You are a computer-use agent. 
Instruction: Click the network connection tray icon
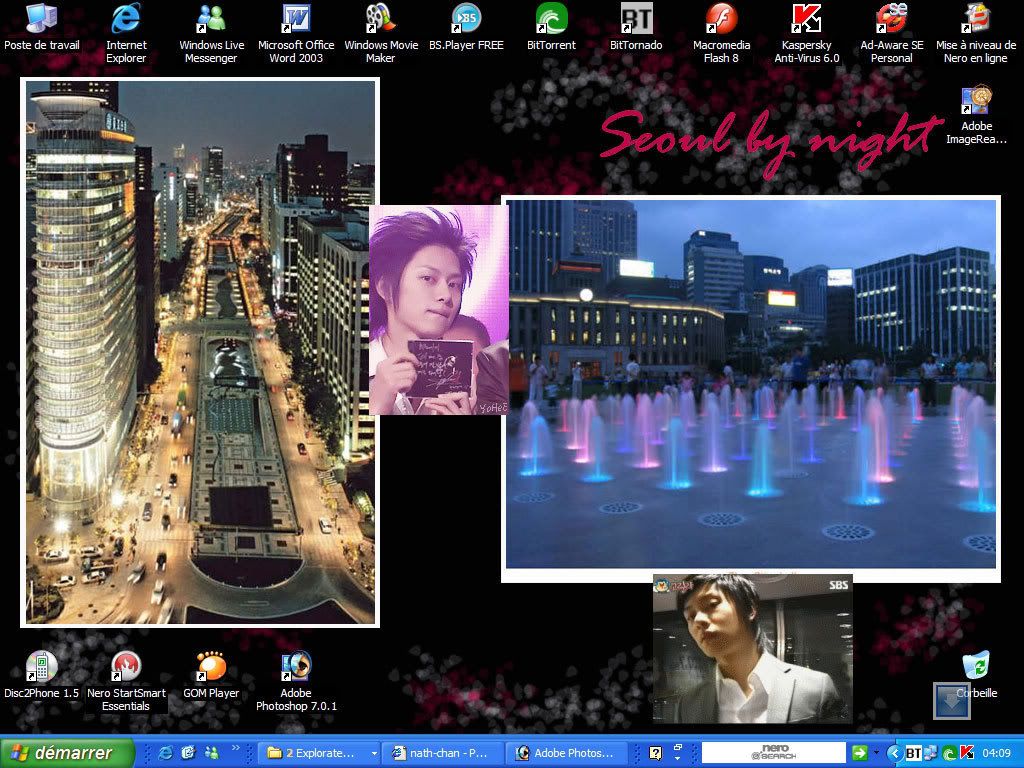(x=931, y=753)
